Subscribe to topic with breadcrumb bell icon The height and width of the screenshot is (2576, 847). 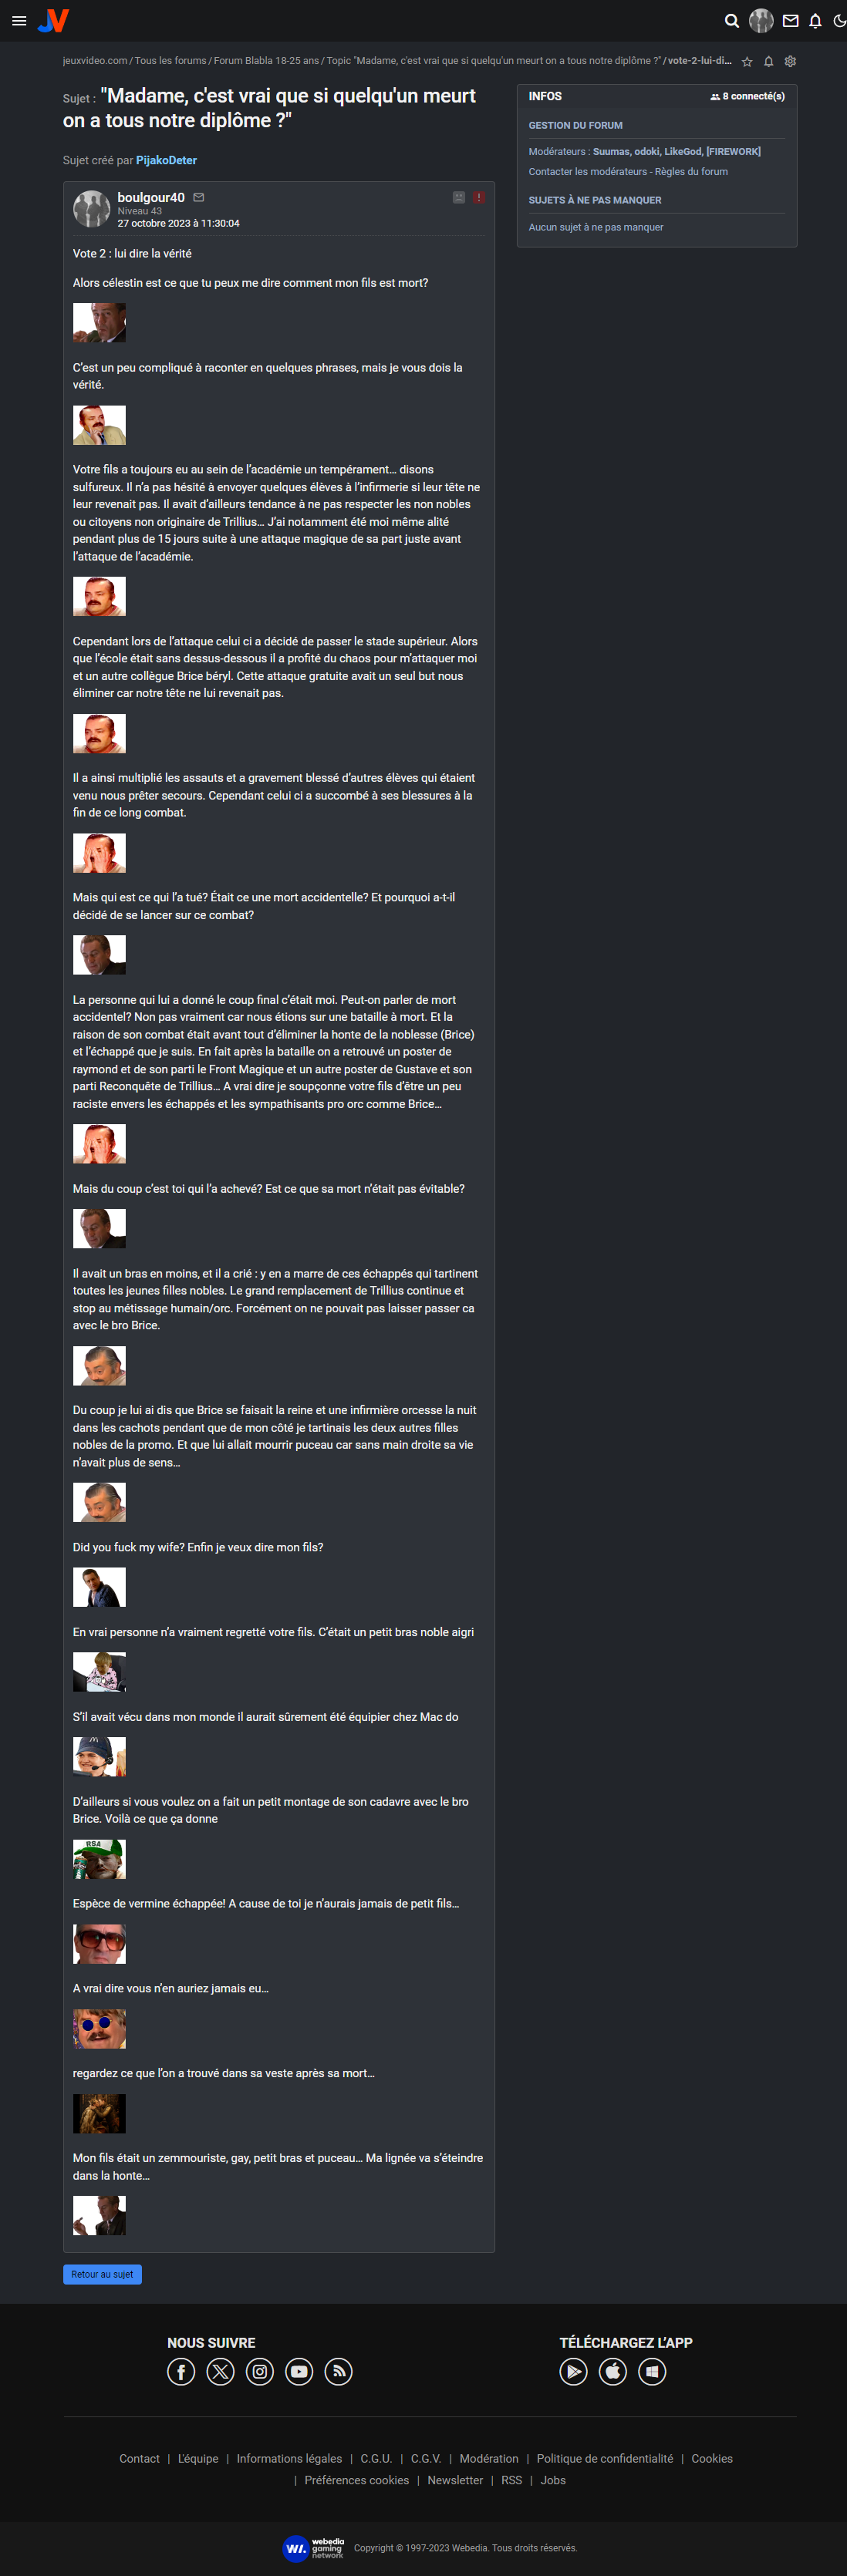(769, 62)
